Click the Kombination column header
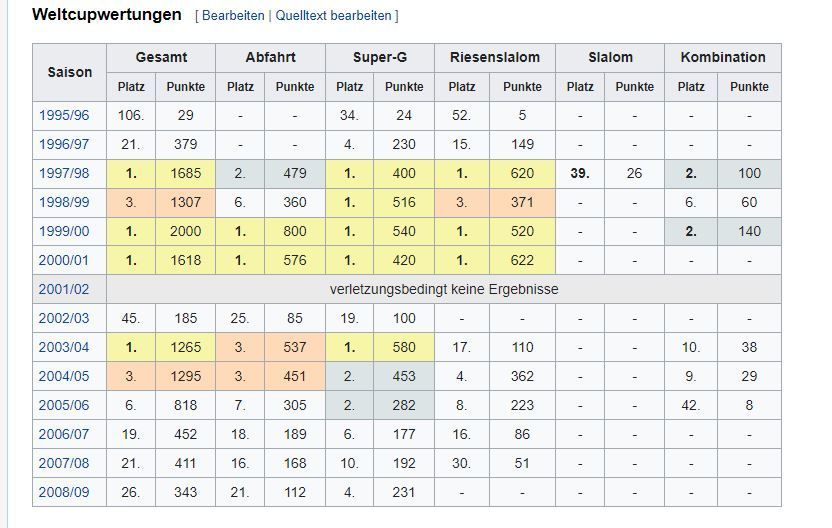Image resolution: width=832 pixels, height=528 pixels. (723, 57)
